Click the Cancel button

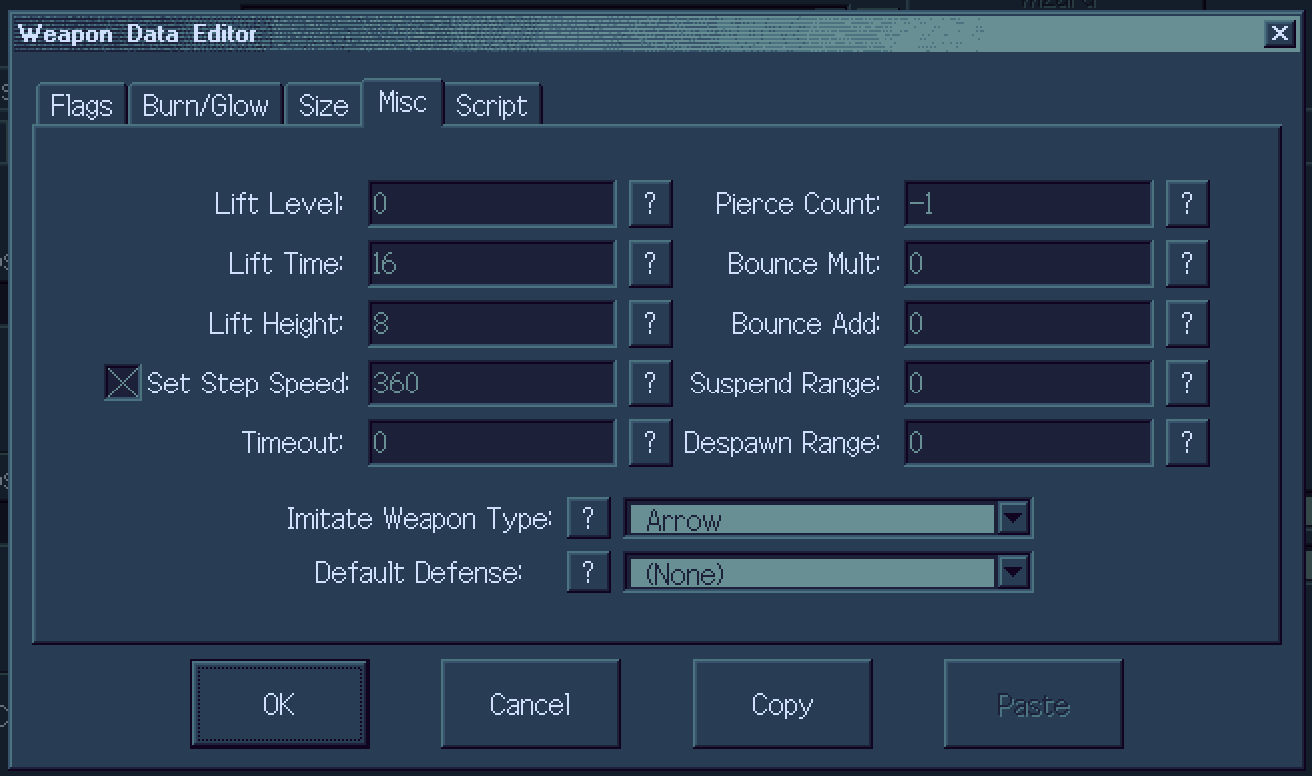[530, 704]
